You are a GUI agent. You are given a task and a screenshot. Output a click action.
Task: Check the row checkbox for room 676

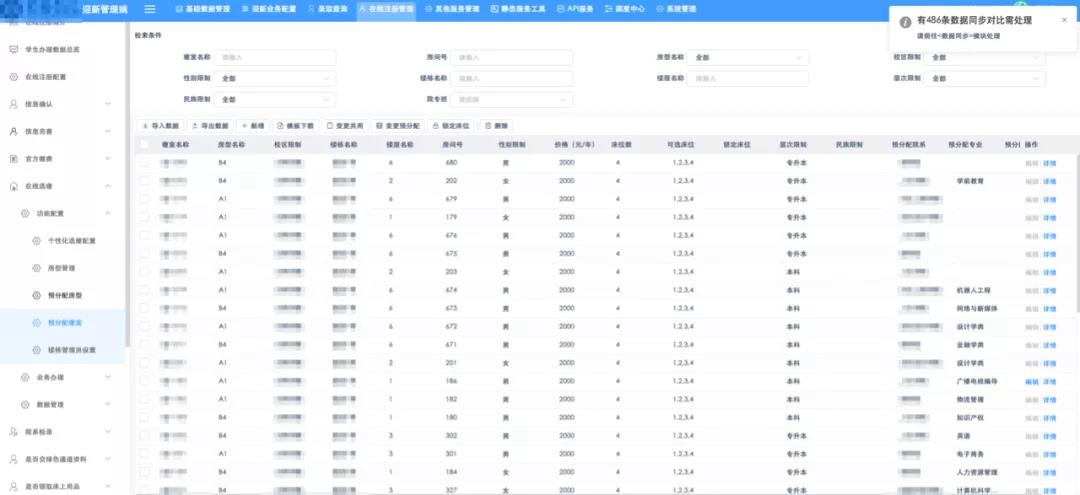(x=144, y=235)
